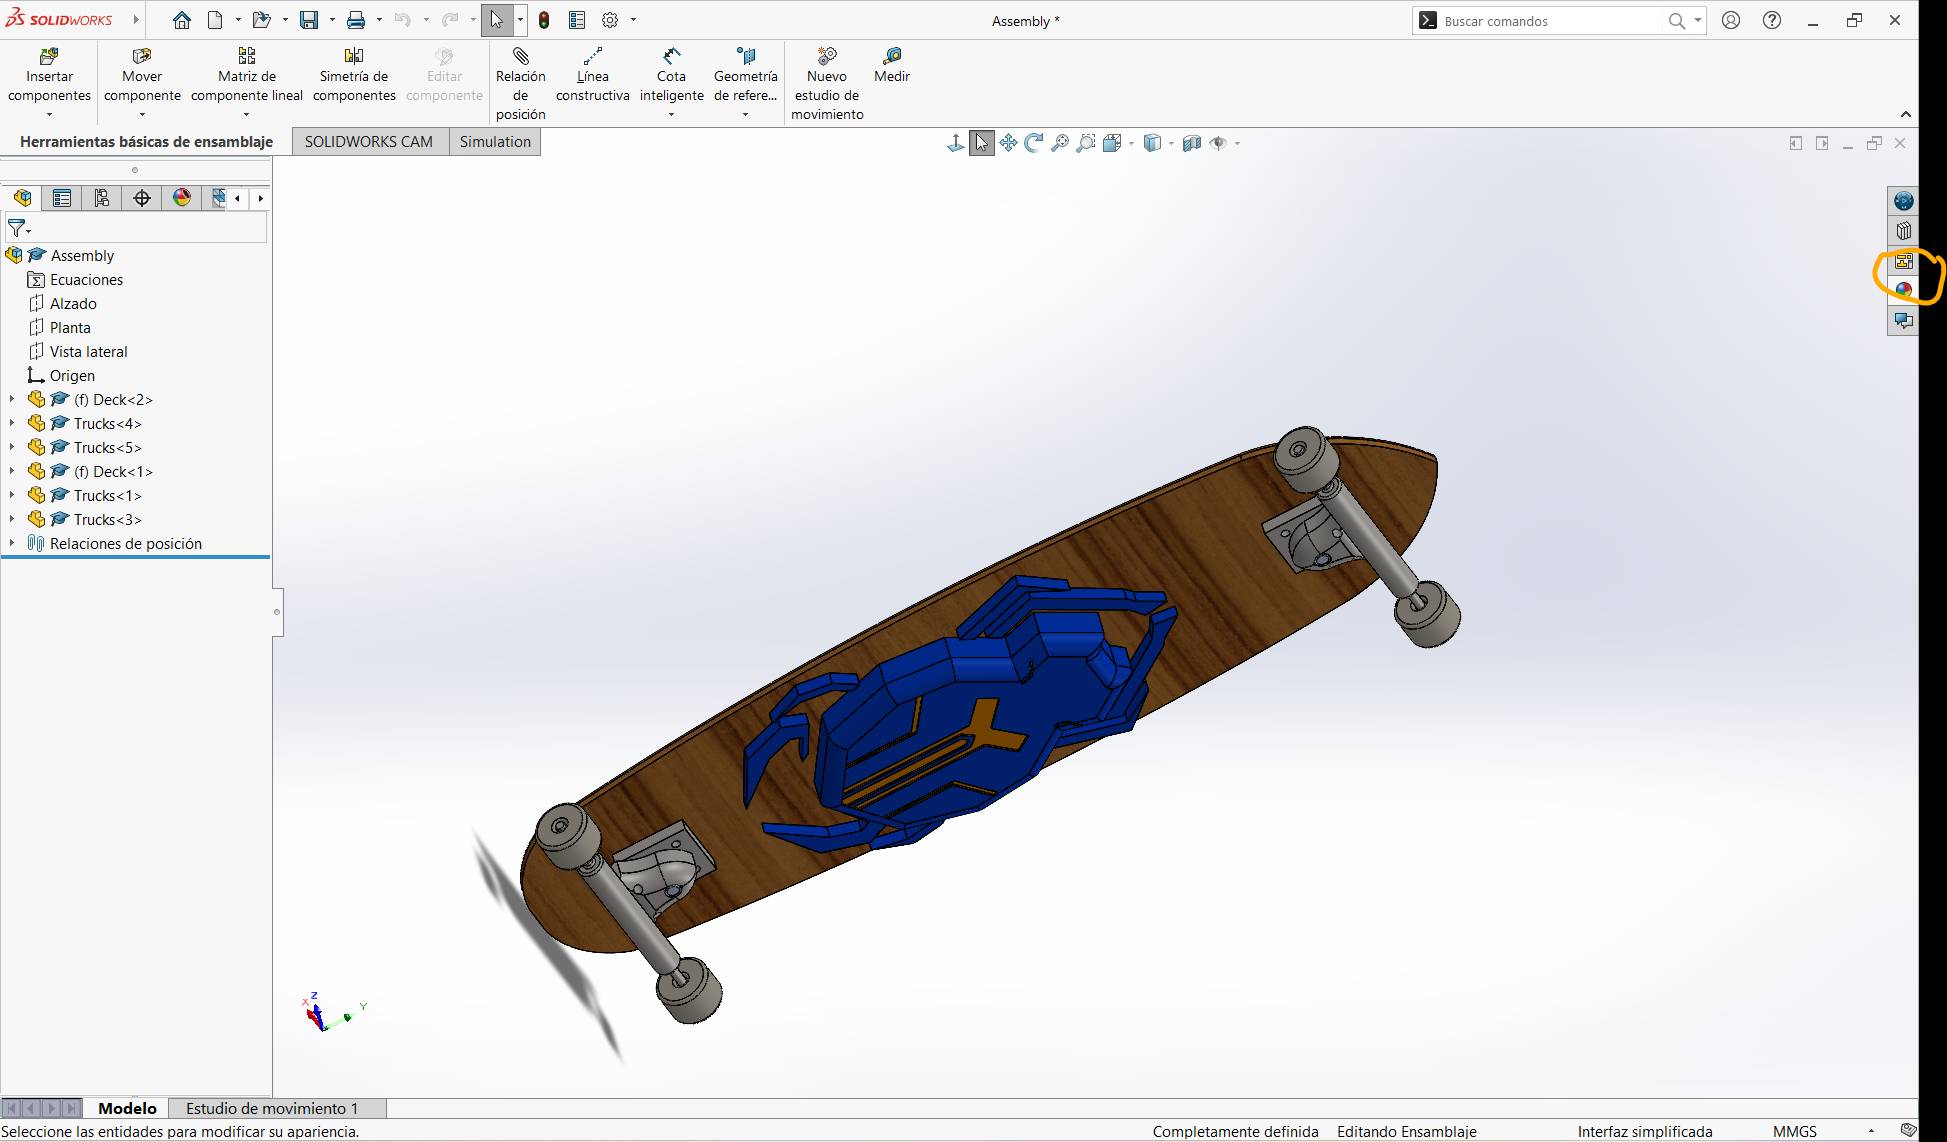Expand Relaciones de posición folder
This screenshot has width=1947, height=1142.
click(x=12, y=543)
